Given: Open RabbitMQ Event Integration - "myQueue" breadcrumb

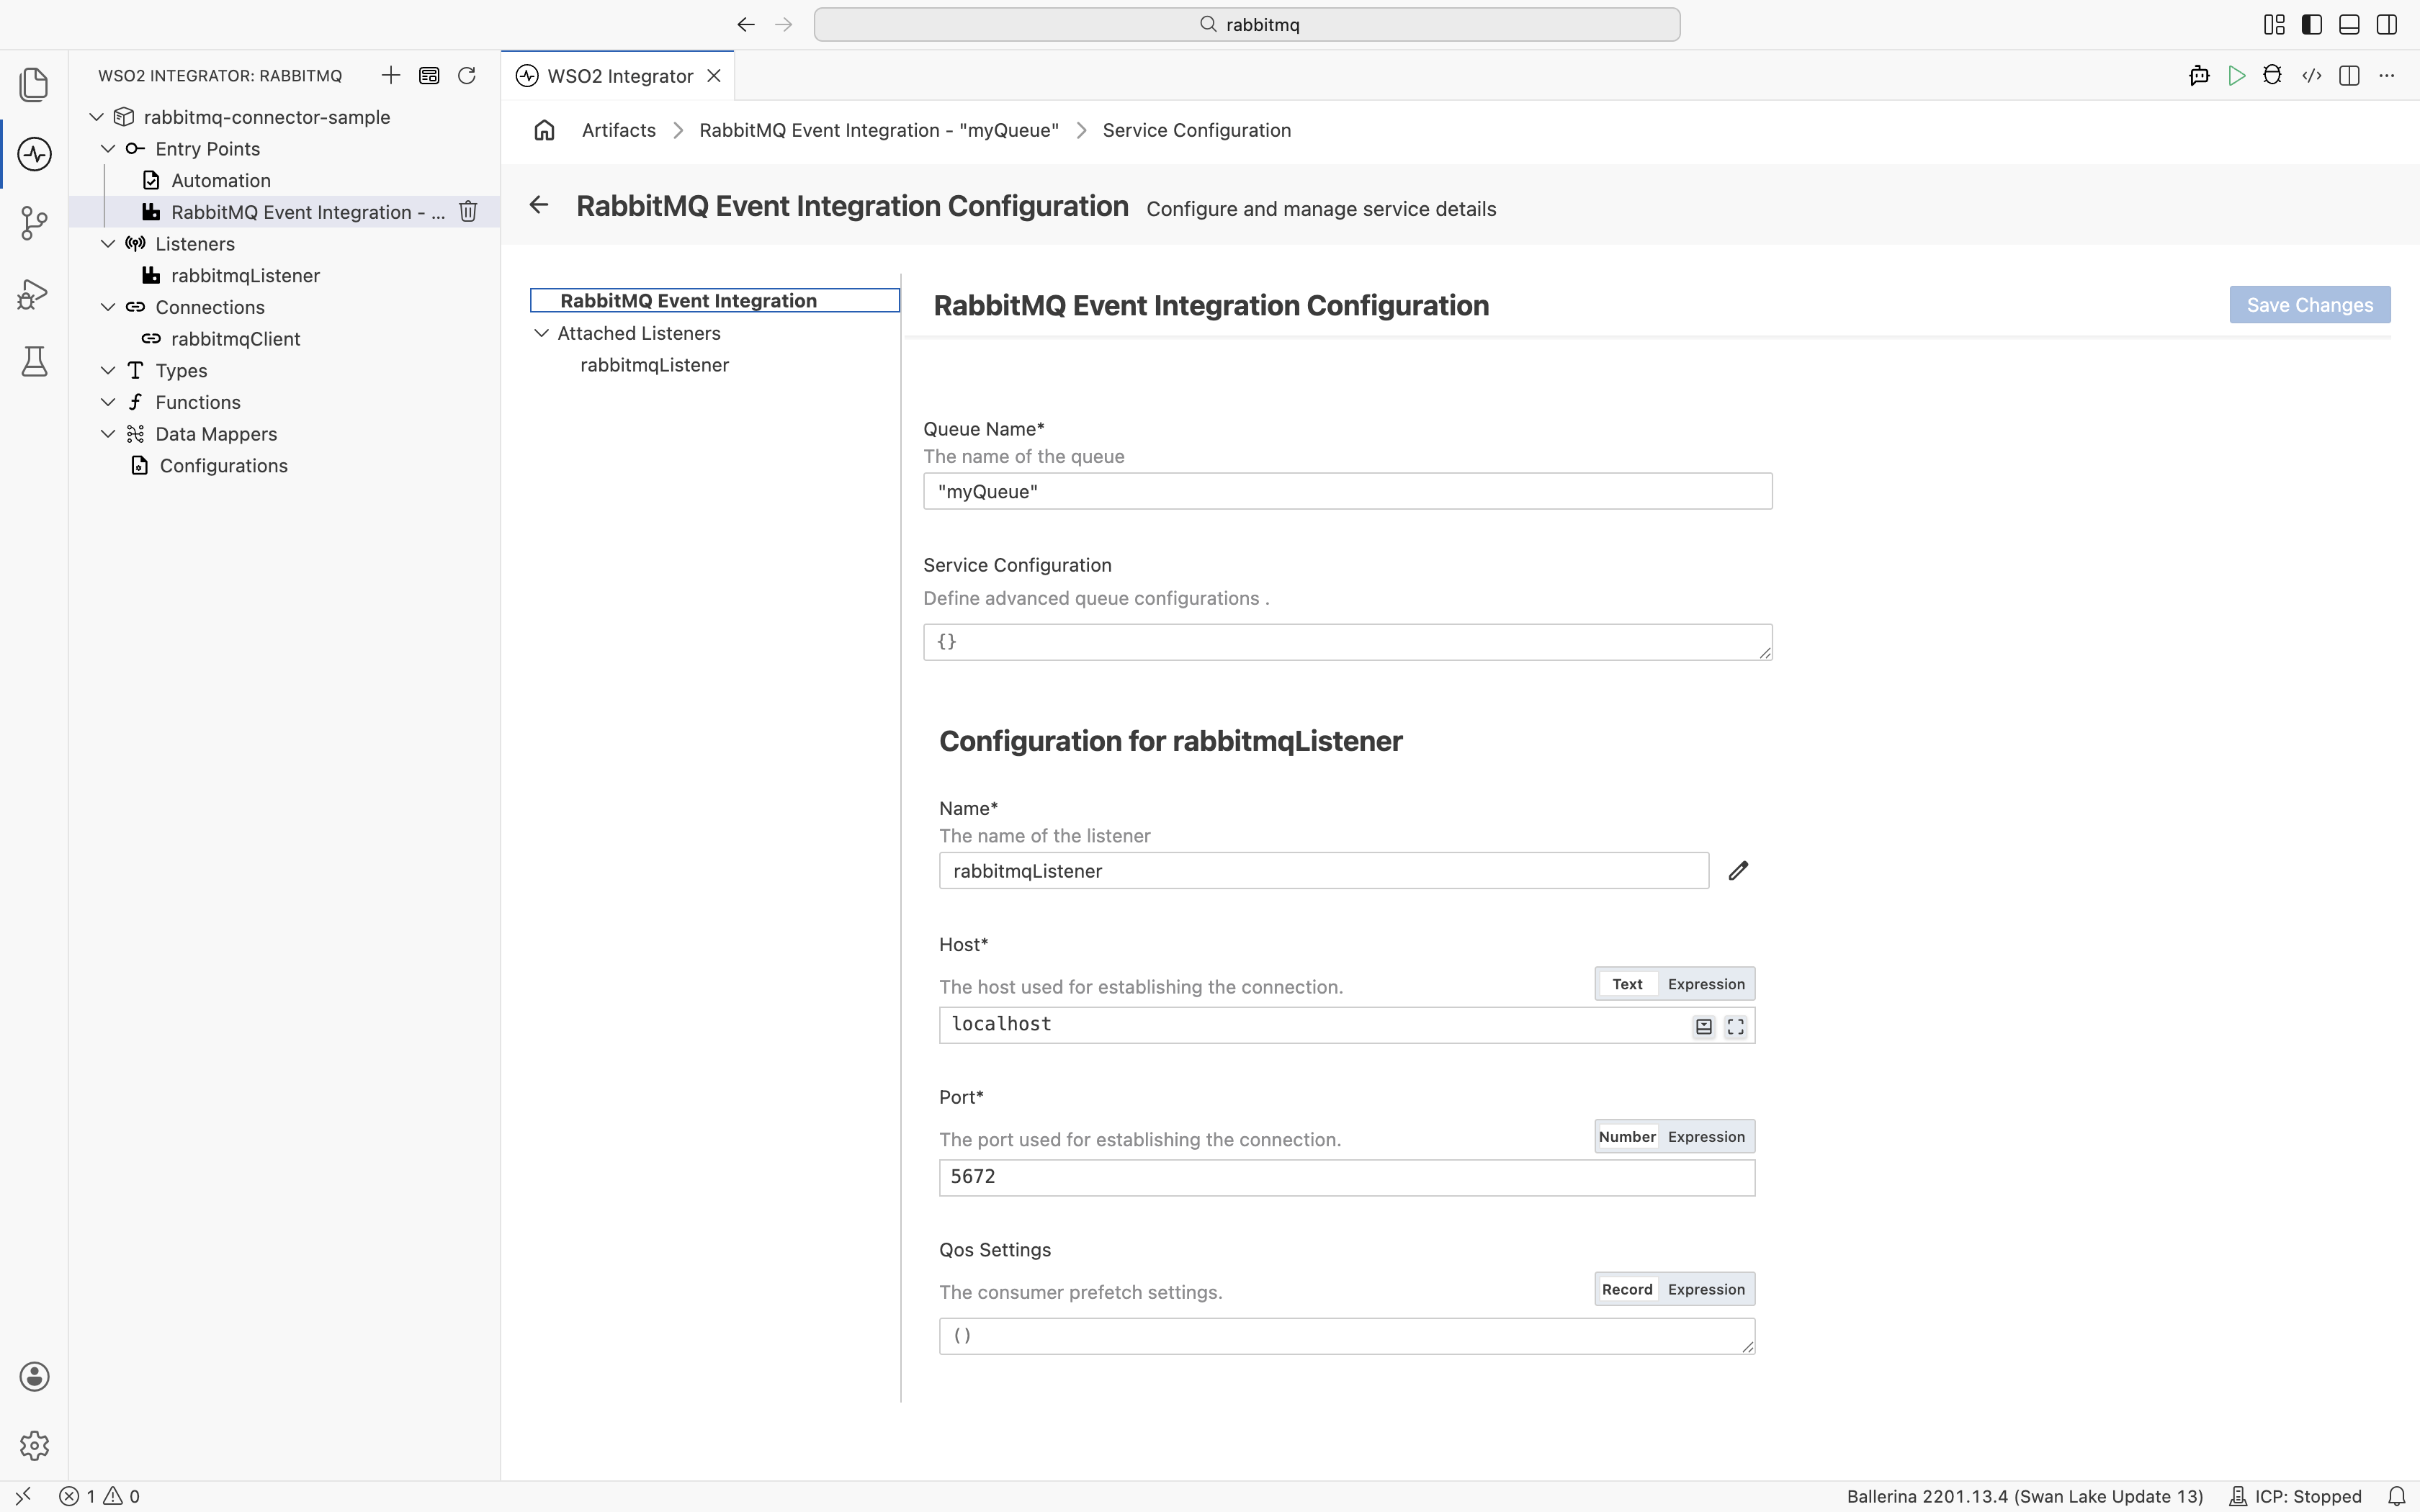Looking at the screenshot, I should click(x=878, y=130).
